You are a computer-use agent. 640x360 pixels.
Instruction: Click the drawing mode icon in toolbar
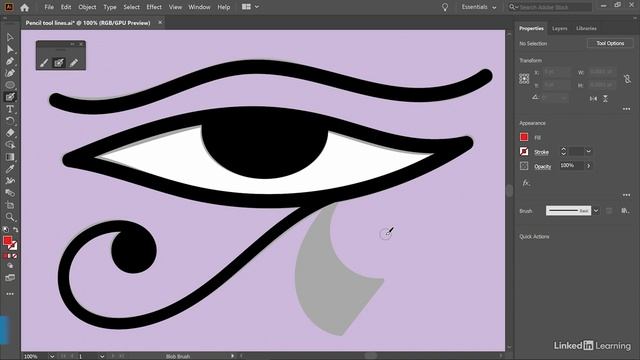[x=10, y=266]
